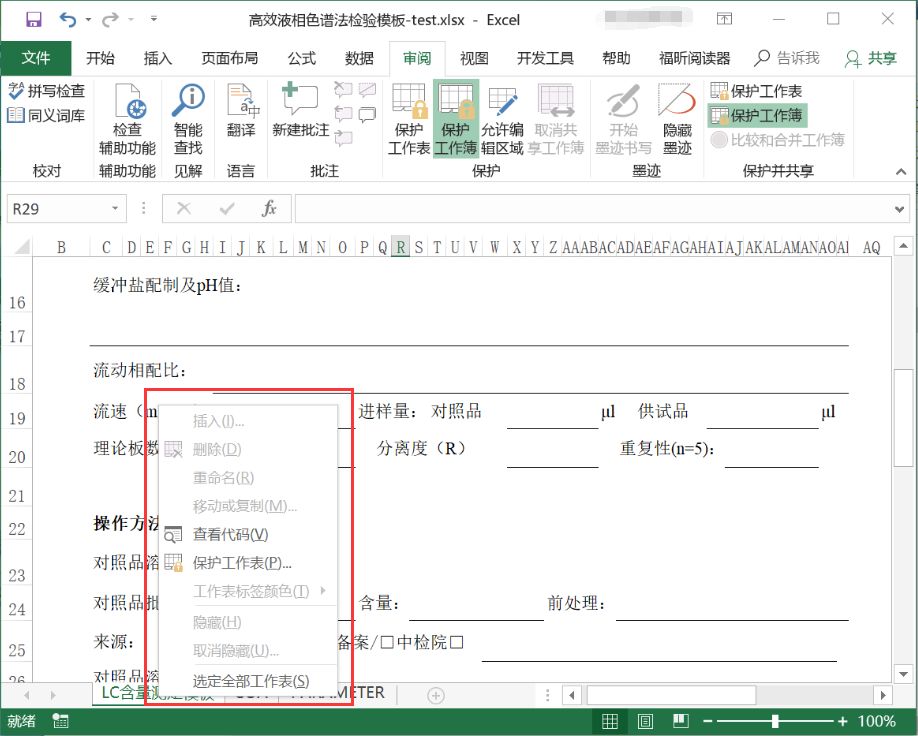Switch to the 页面布局 ribbon tab
The image size is (918, 736).
click(x=229, y=58)
